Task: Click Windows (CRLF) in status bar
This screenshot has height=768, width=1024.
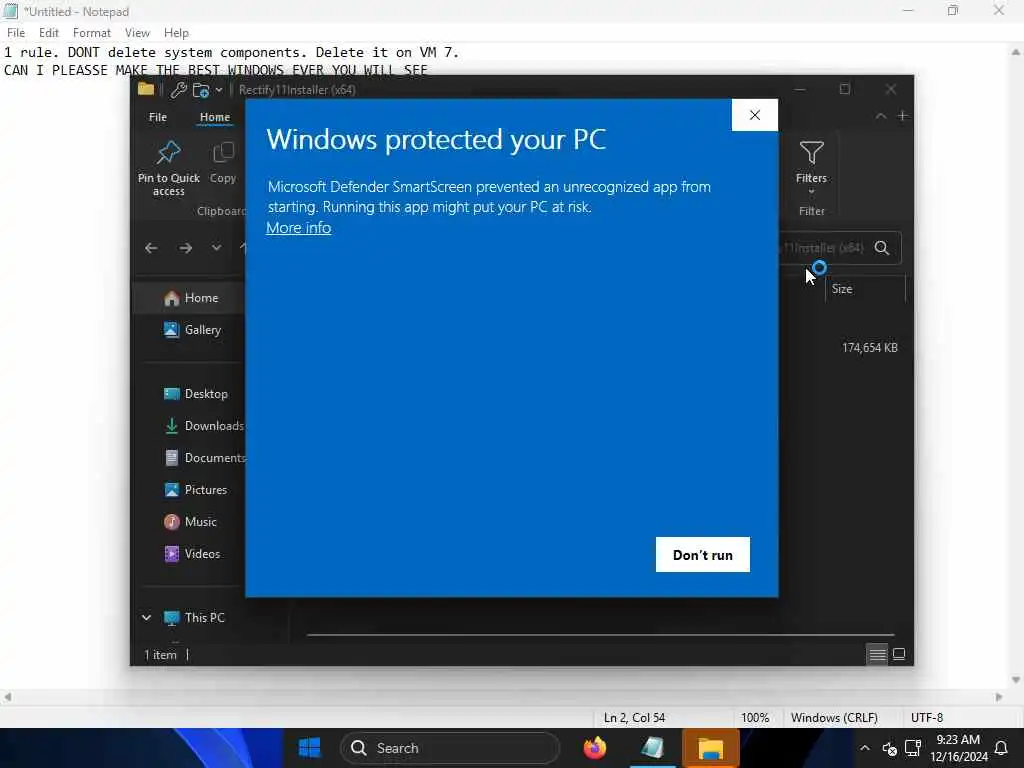Action: (x=834, y=718)
